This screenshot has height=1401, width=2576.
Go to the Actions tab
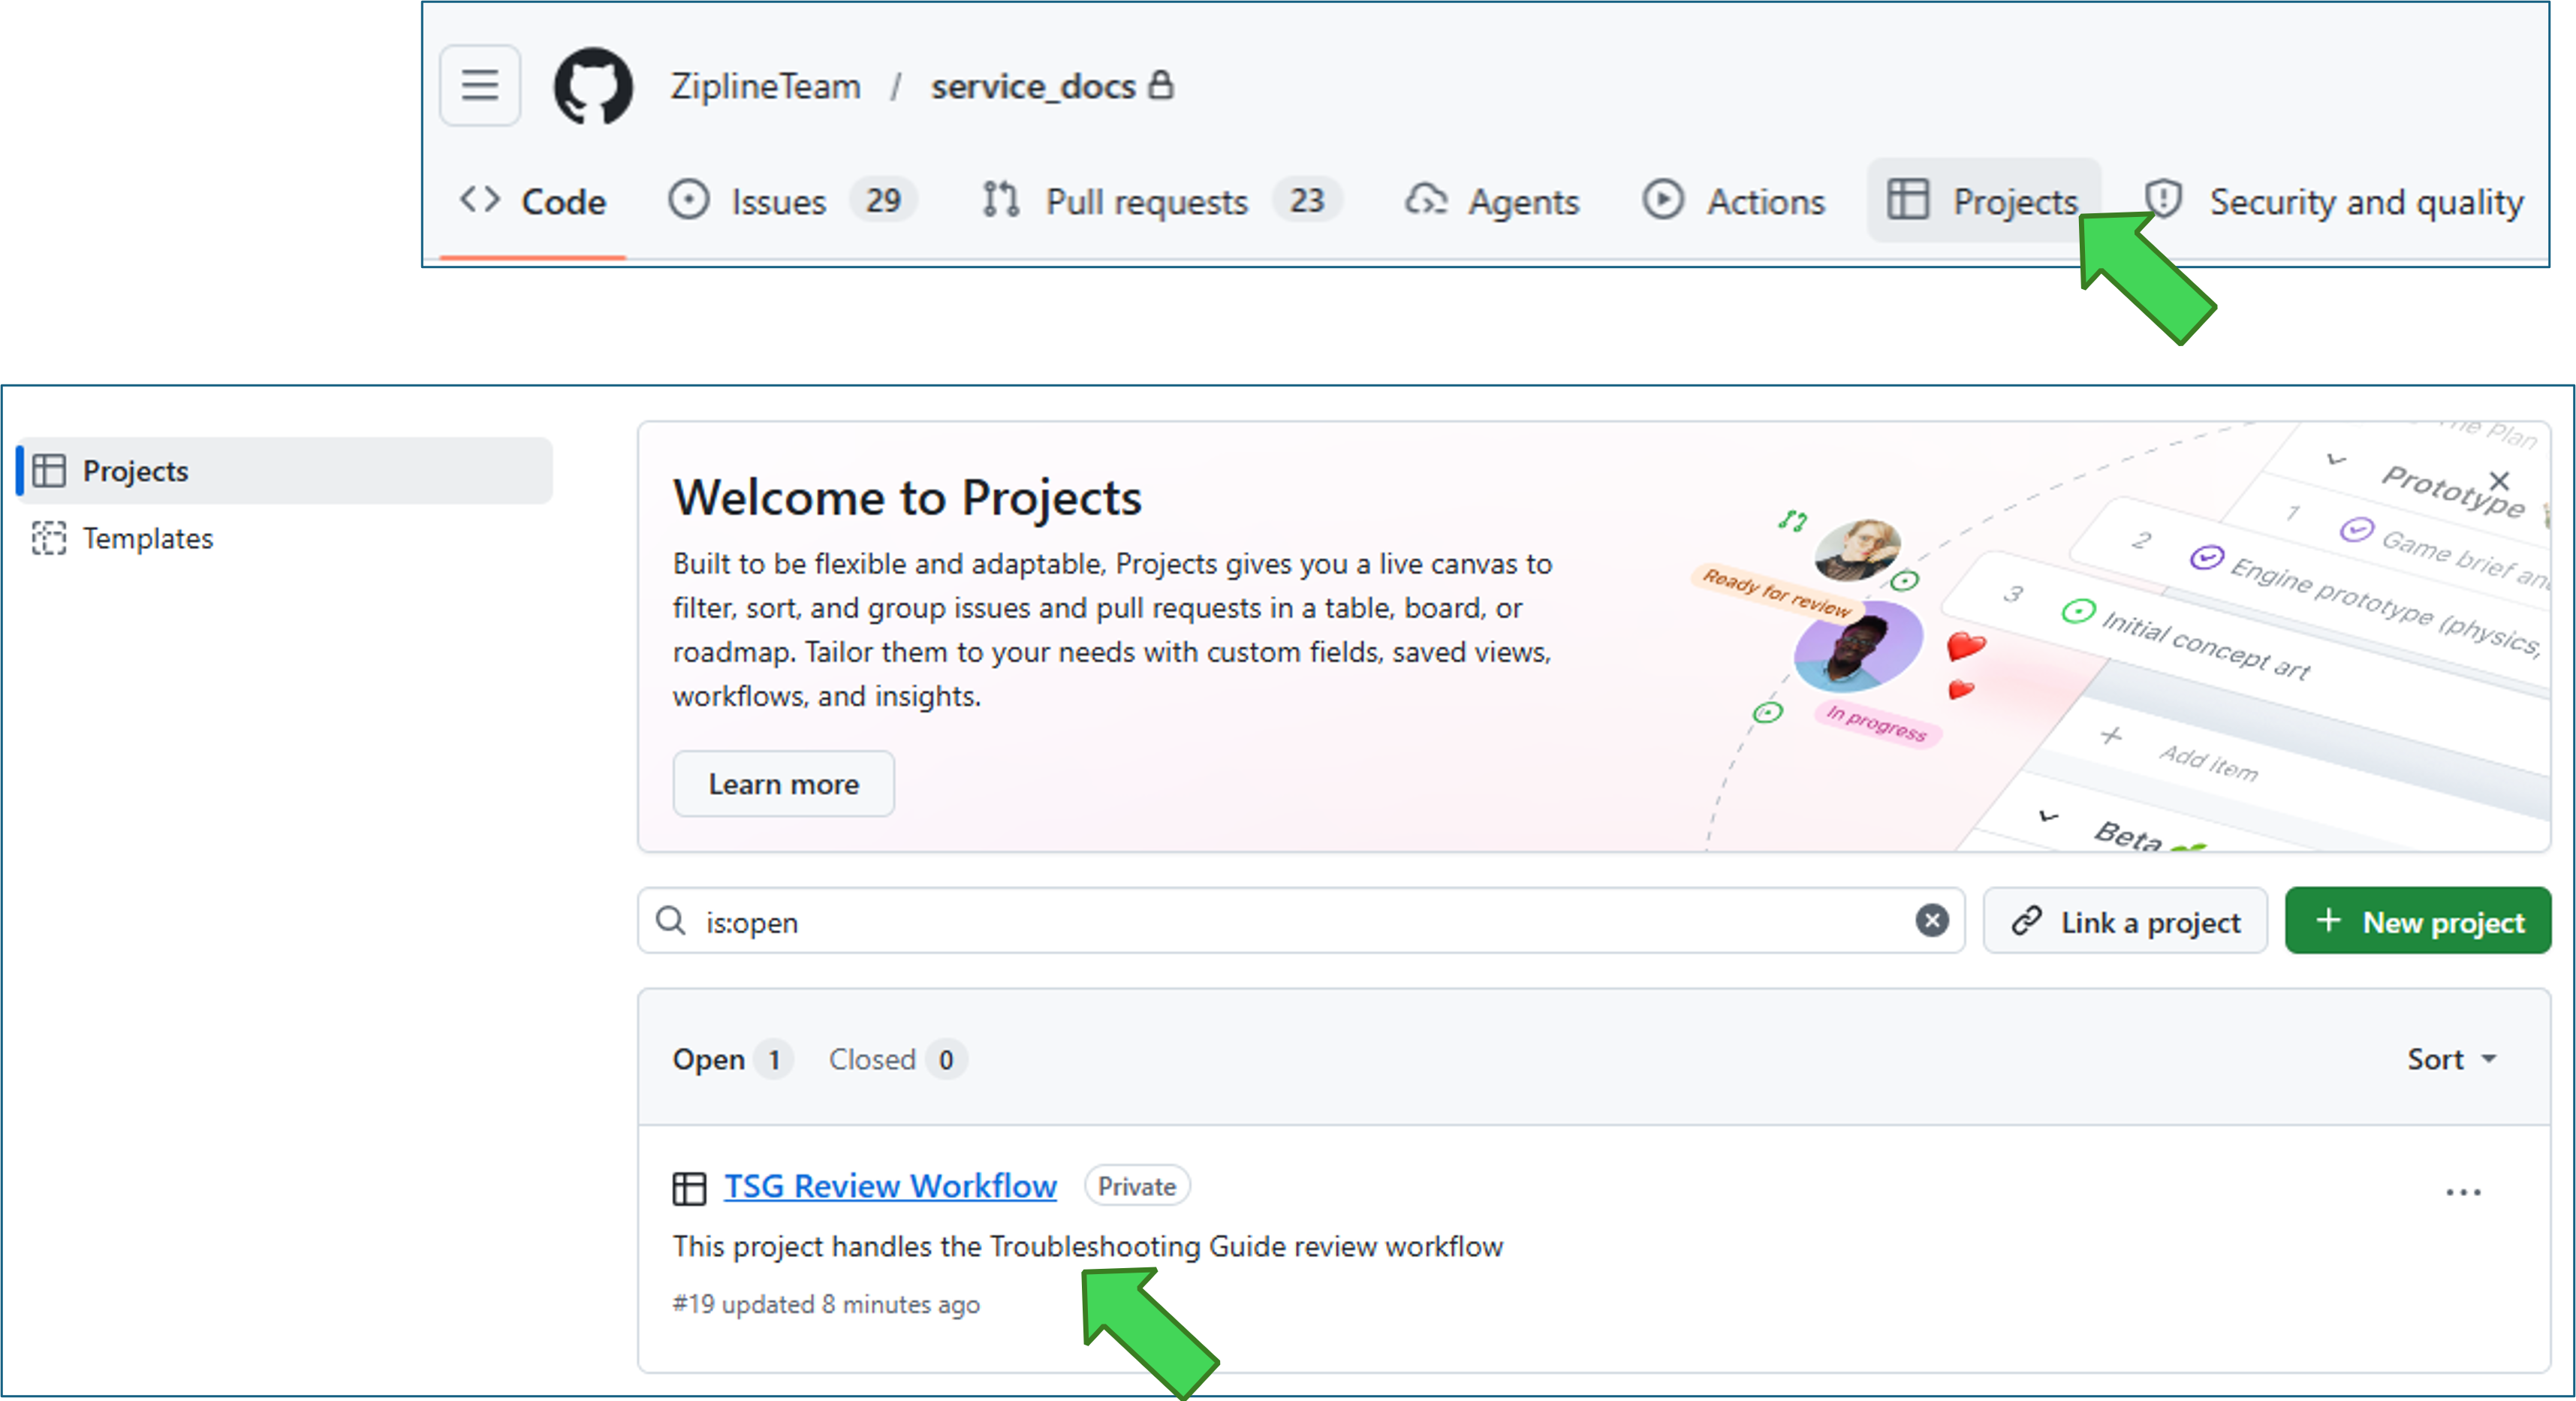[x=1734, y=201]
